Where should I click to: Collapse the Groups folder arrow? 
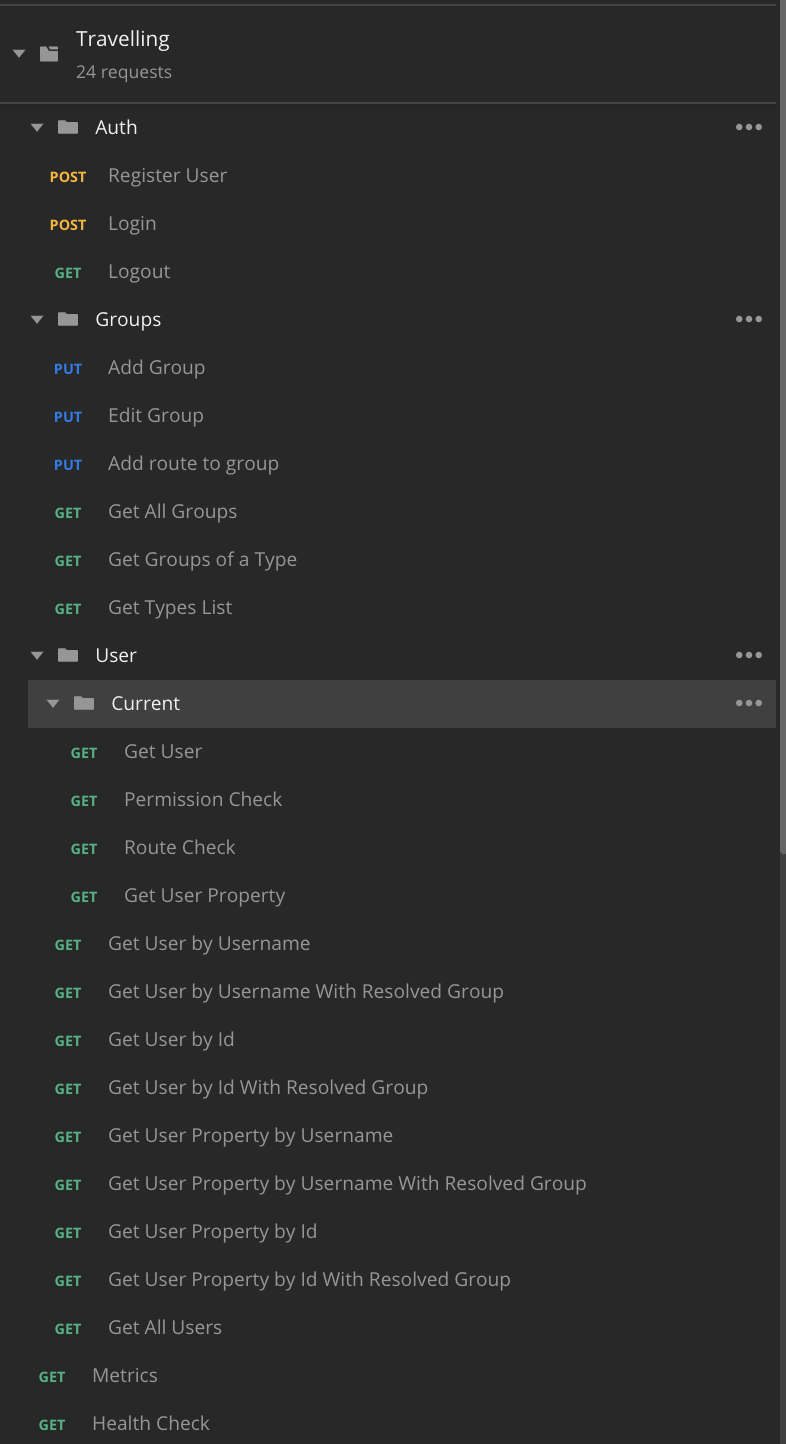click(38, 320)
